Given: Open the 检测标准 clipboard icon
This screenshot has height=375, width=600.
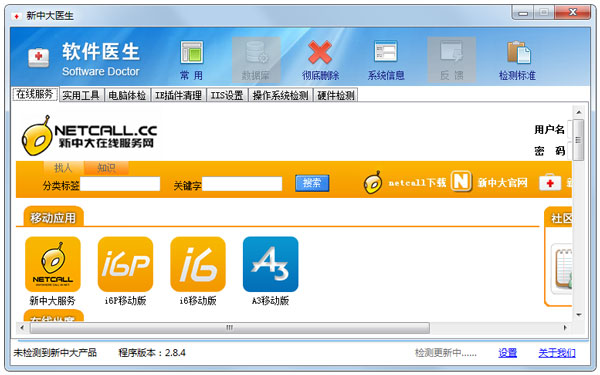Looking at the screenshot, I should [x=517, y=60].
